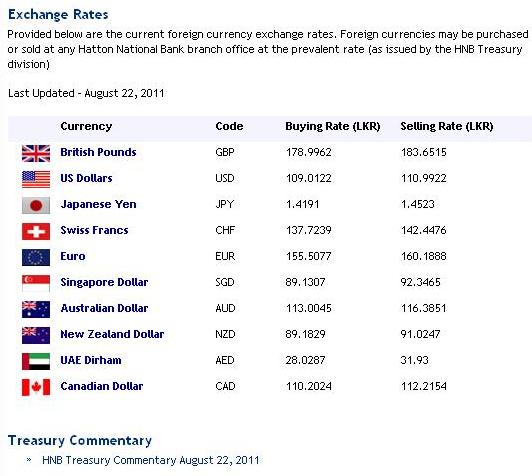This screenshot has width=532, height=476.
Task: Click the UAE flag icon
Action: tap(36, 361)
